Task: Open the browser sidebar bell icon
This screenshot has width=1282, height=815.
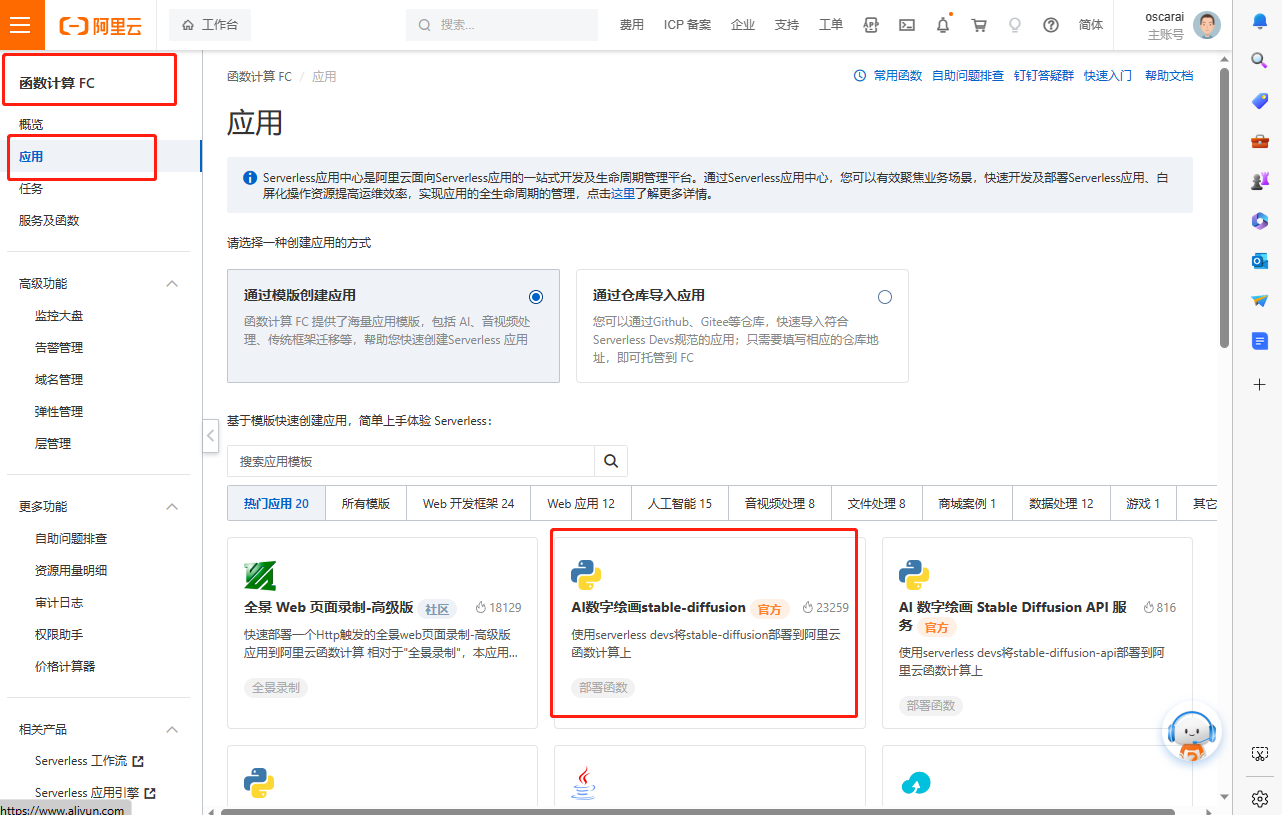Action: click(x=1260, y=20)
